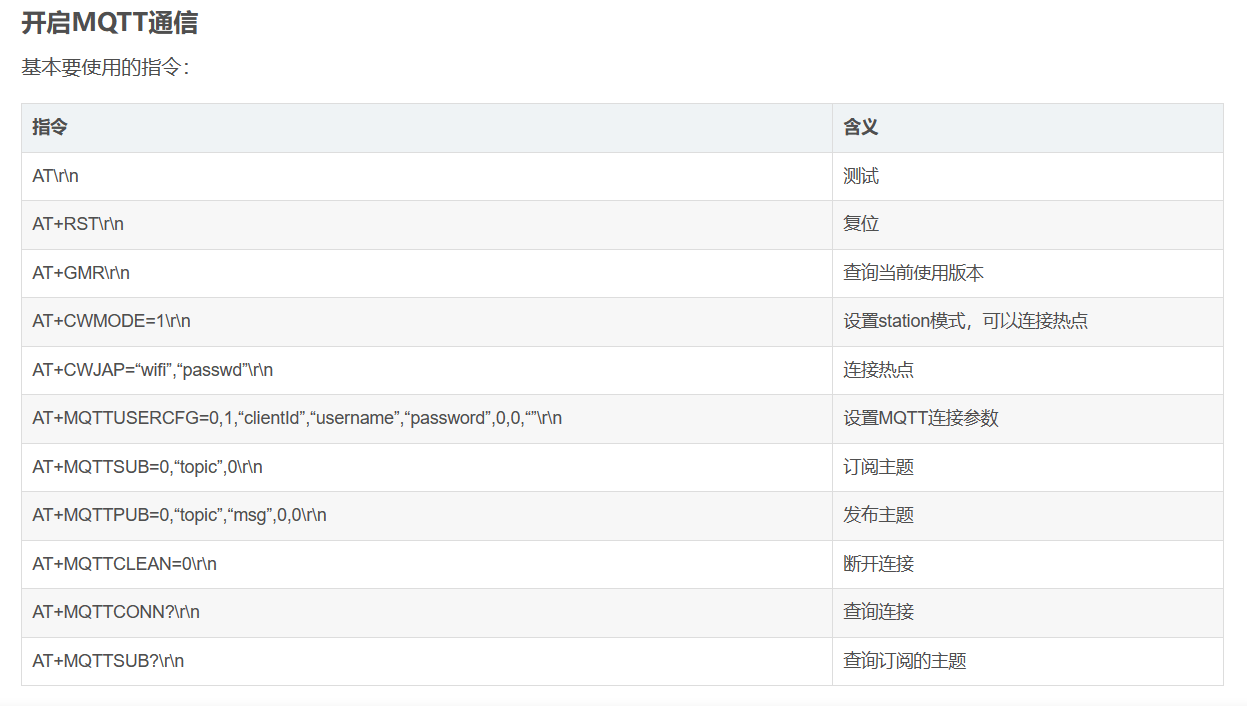Click the 开启MQTT通信 heading
This screenshot has width=1247, height=706.
coord(109,23)
